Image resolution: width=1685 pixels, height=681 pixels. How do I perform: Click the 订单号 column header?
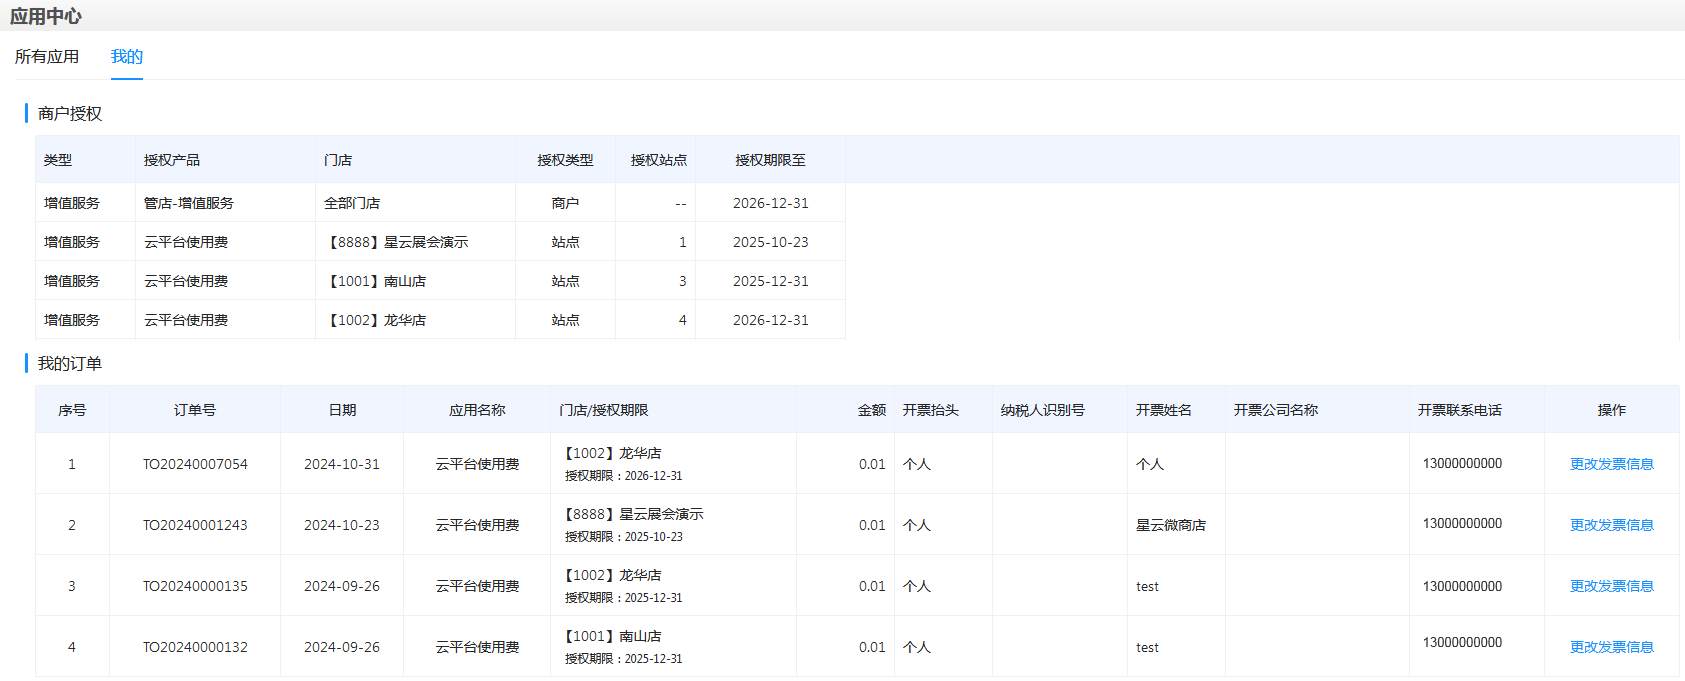(195, 410)
